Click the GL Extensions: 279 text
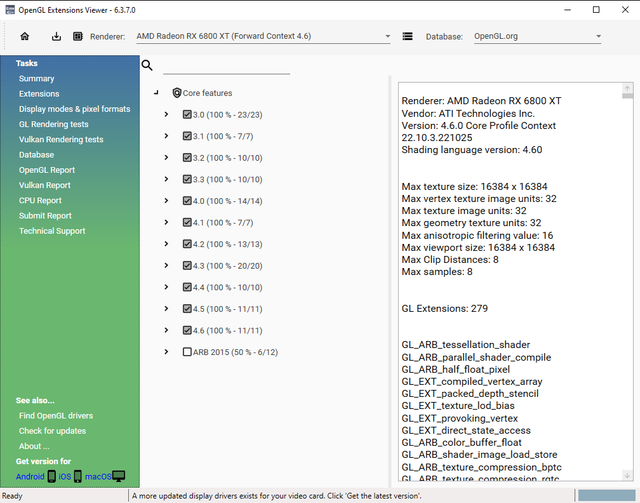Viewport: 640px width, 503px height. (x=444, y=308)
